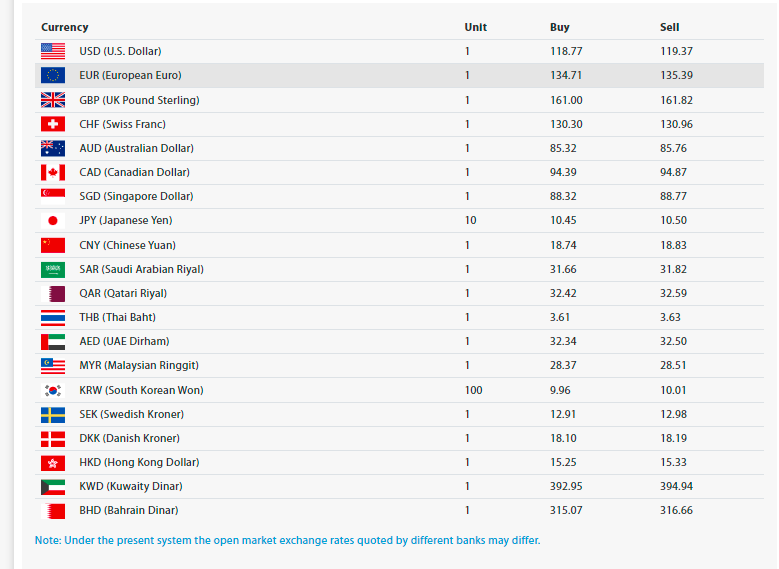The height and width of the screenshot is (569, 779).
Task: Select the DKK (Danish Kroner) label
Action: pyautogui.click(x=129, y=438)
